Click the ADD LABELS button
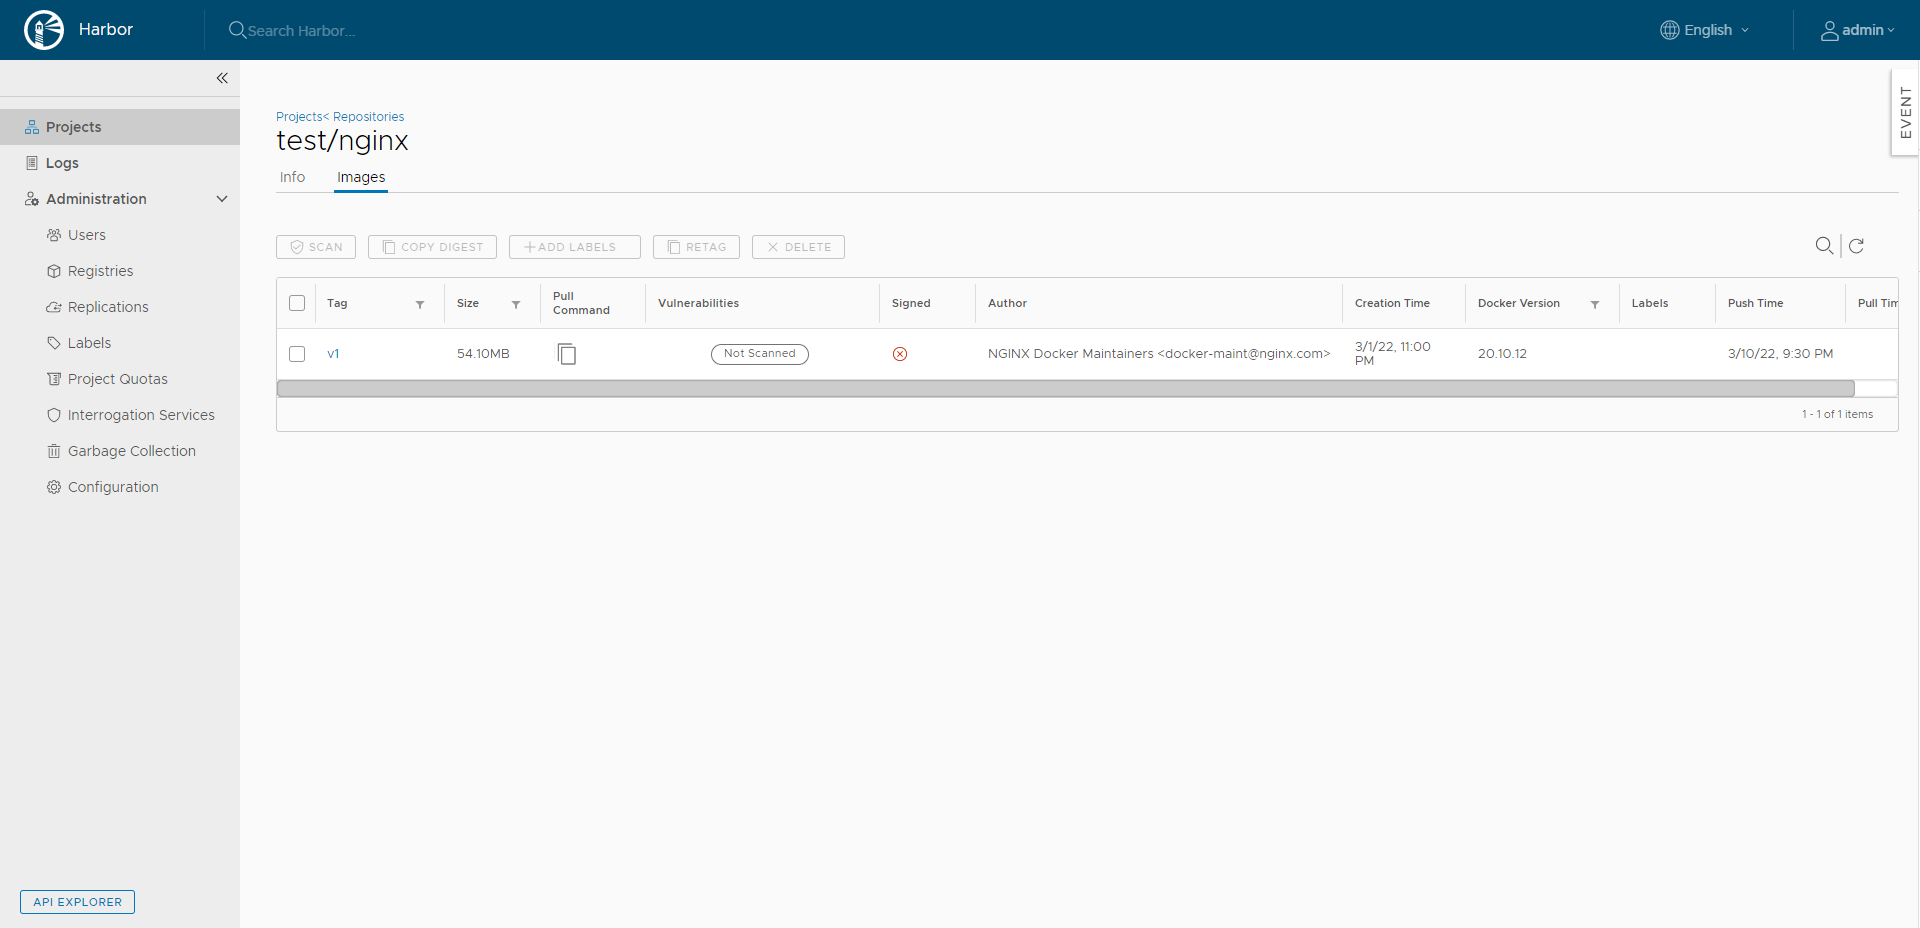The image size is (1920, 928). click(575, 247)
